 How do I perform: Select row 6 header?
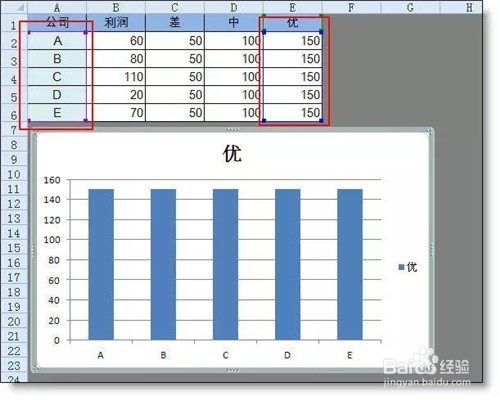coord(14,113)
